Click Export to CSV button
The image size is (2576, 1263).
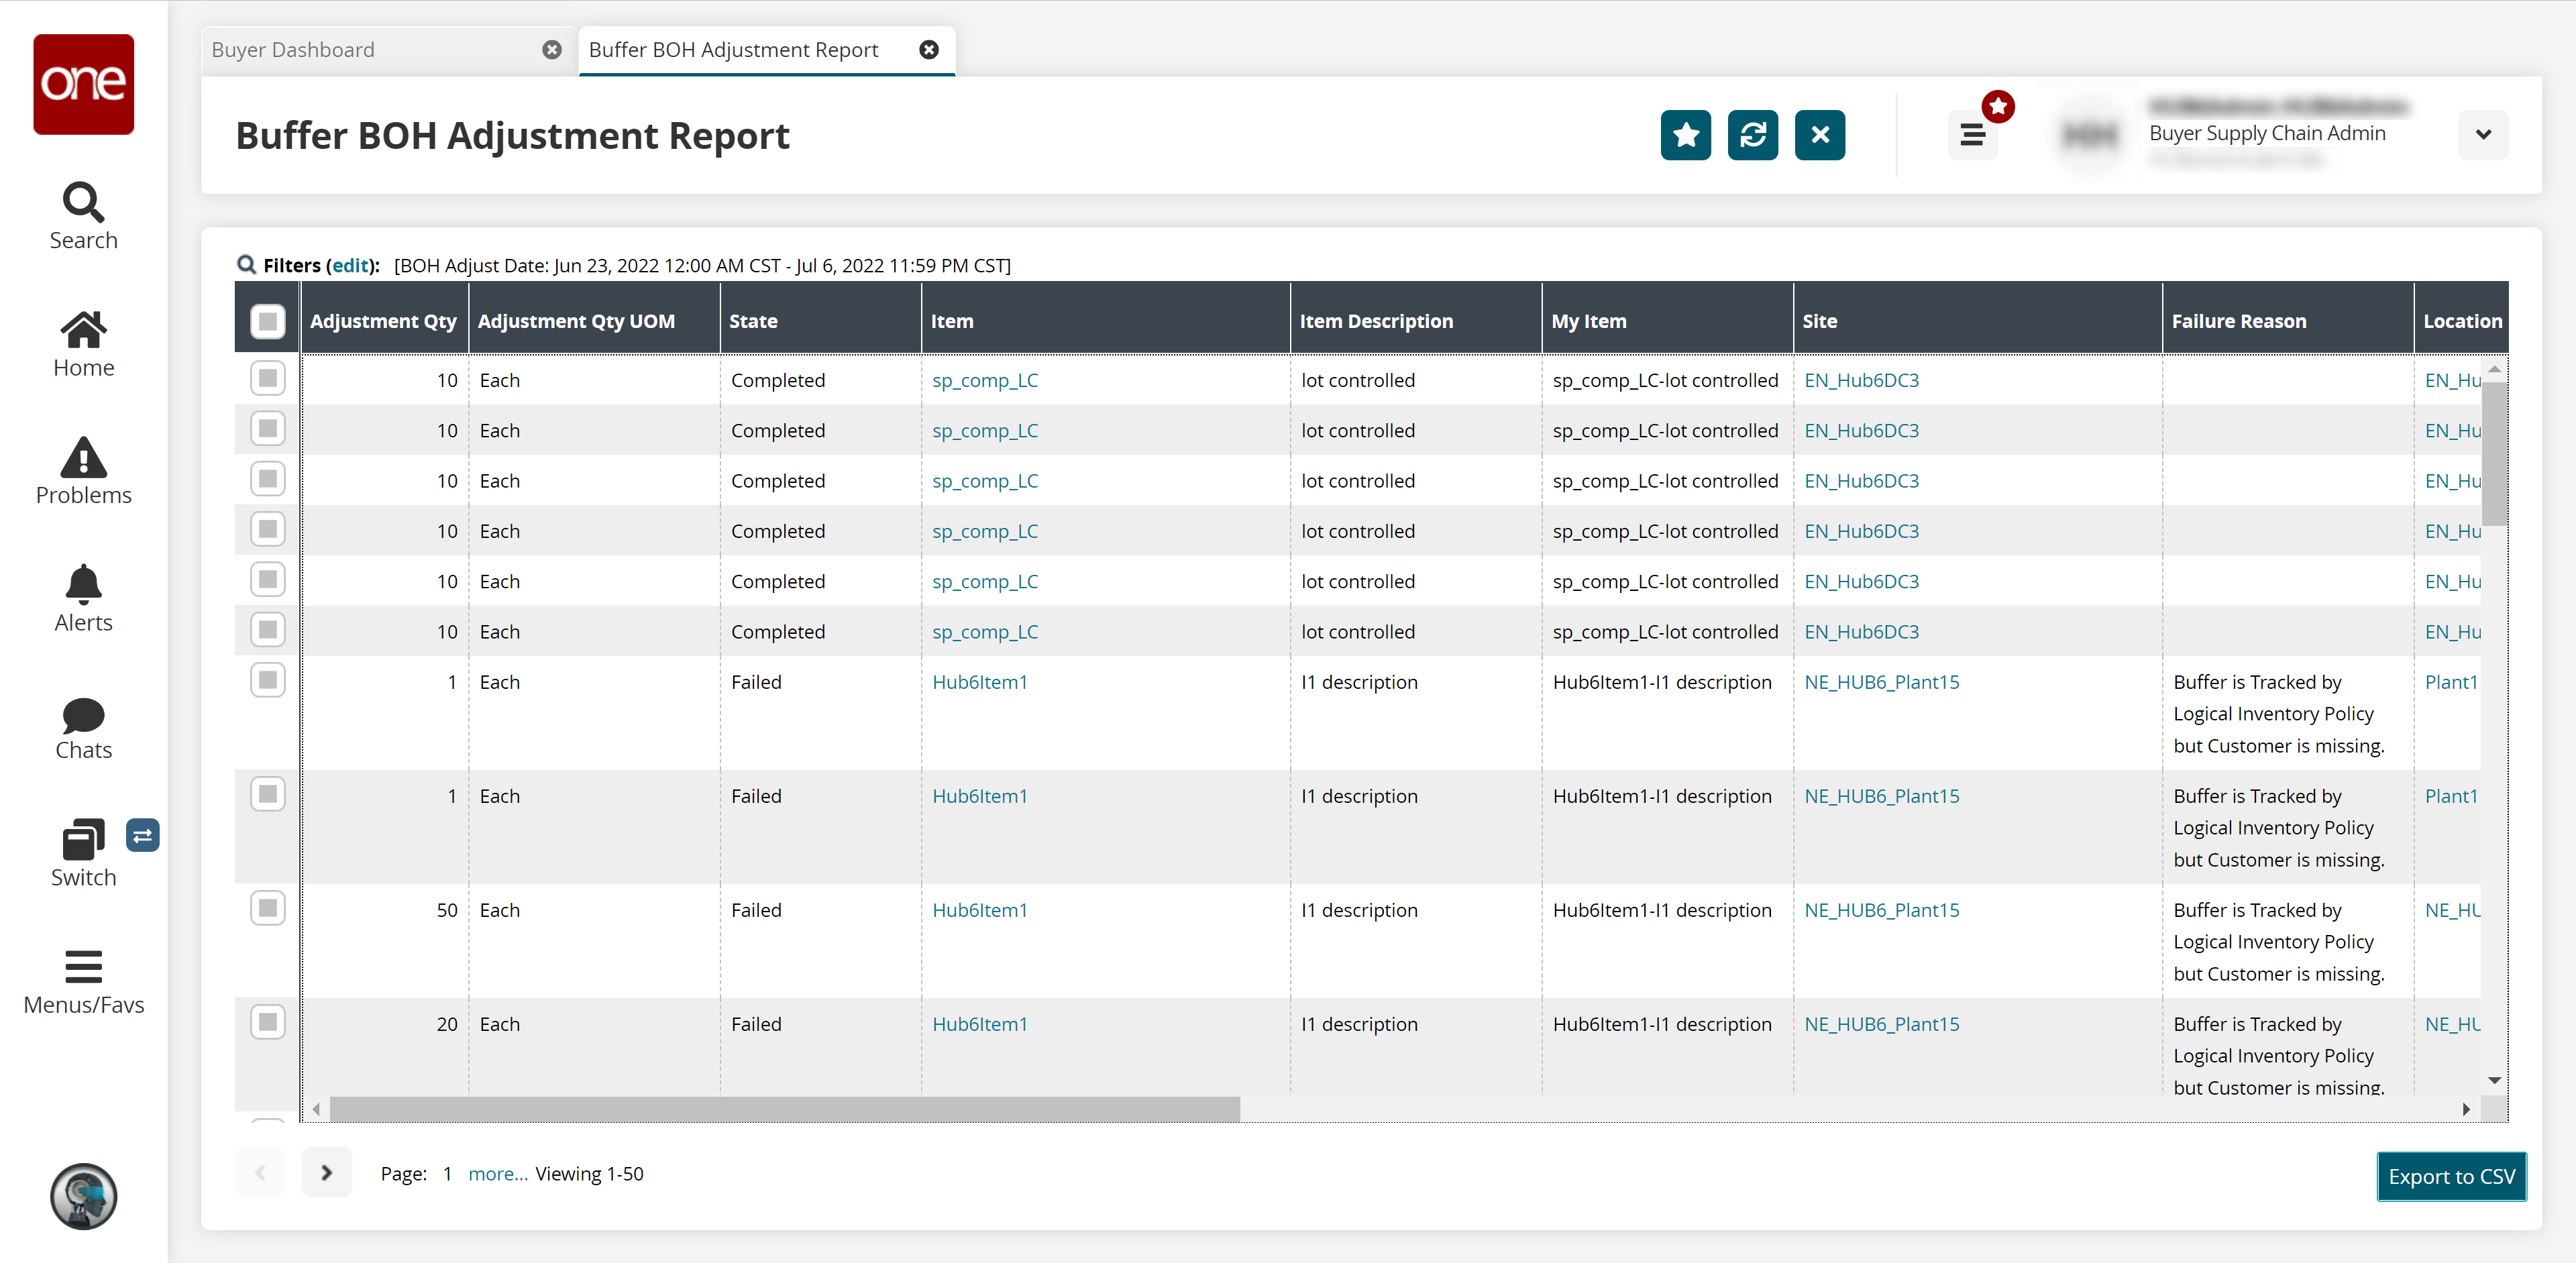[2451, 1176]
